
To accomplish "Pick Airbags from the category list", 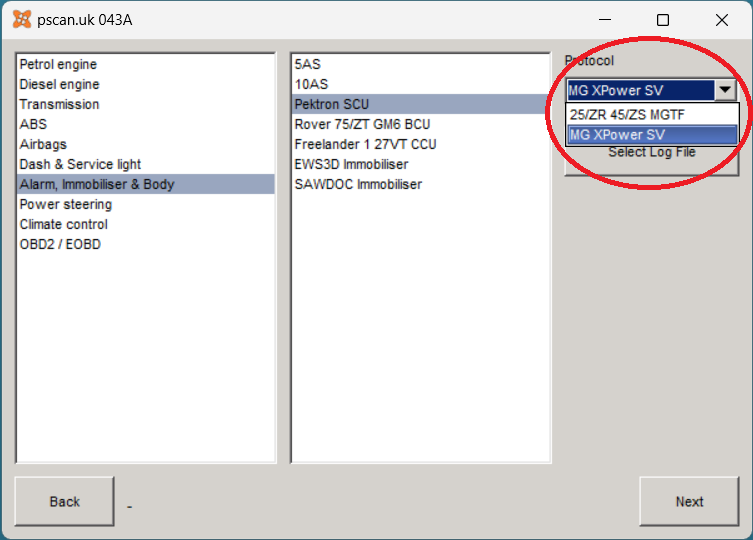I will coord(146,144).
